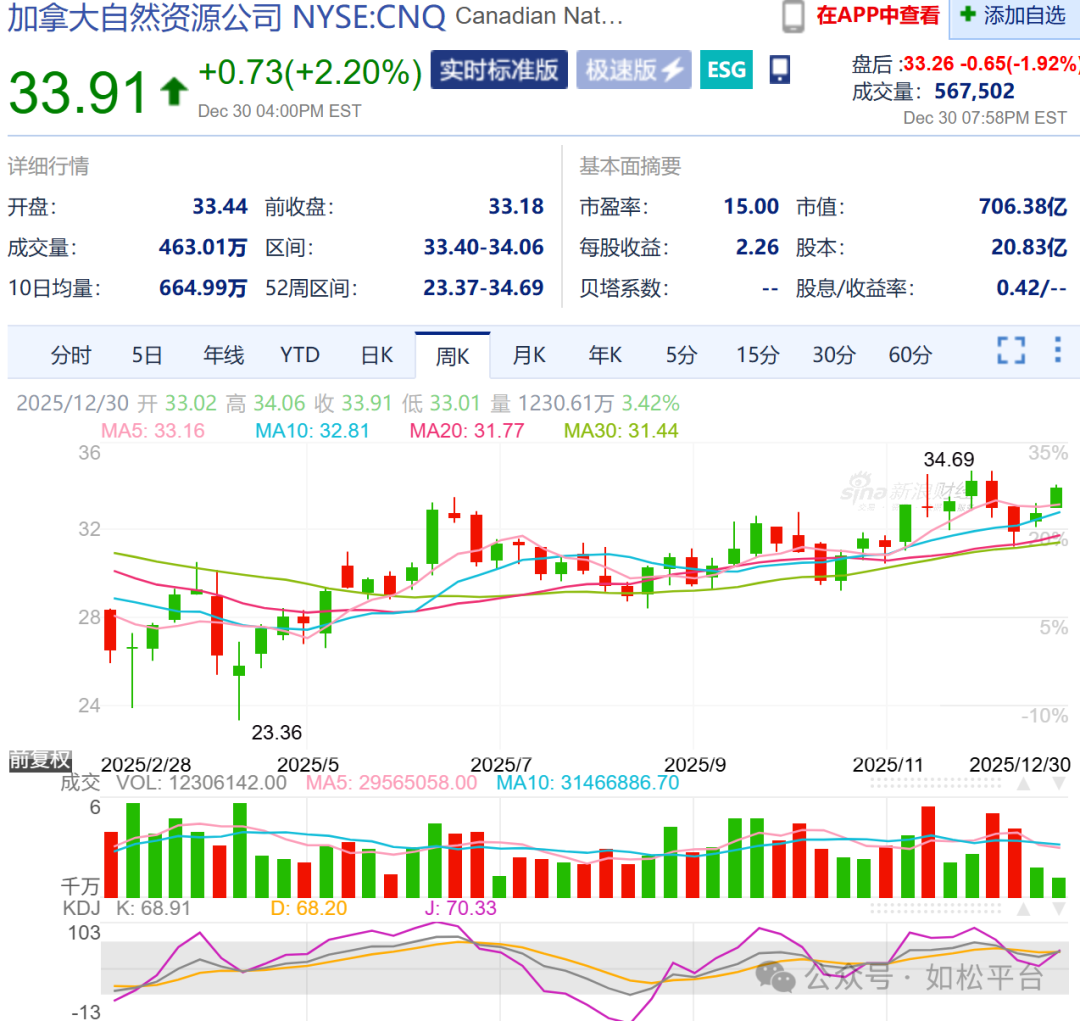Viewport: 1080px width, 1021px height.
Task: Select the 日K daily chart tab
Action: tap(377, 355)
